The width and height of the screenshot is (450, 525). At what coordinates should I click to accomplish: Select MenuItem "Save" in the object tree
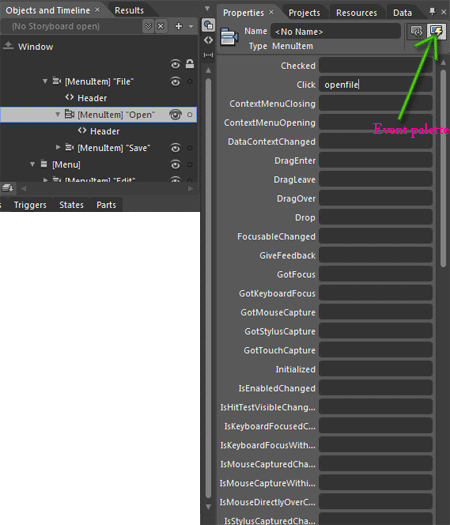[114, 148]
